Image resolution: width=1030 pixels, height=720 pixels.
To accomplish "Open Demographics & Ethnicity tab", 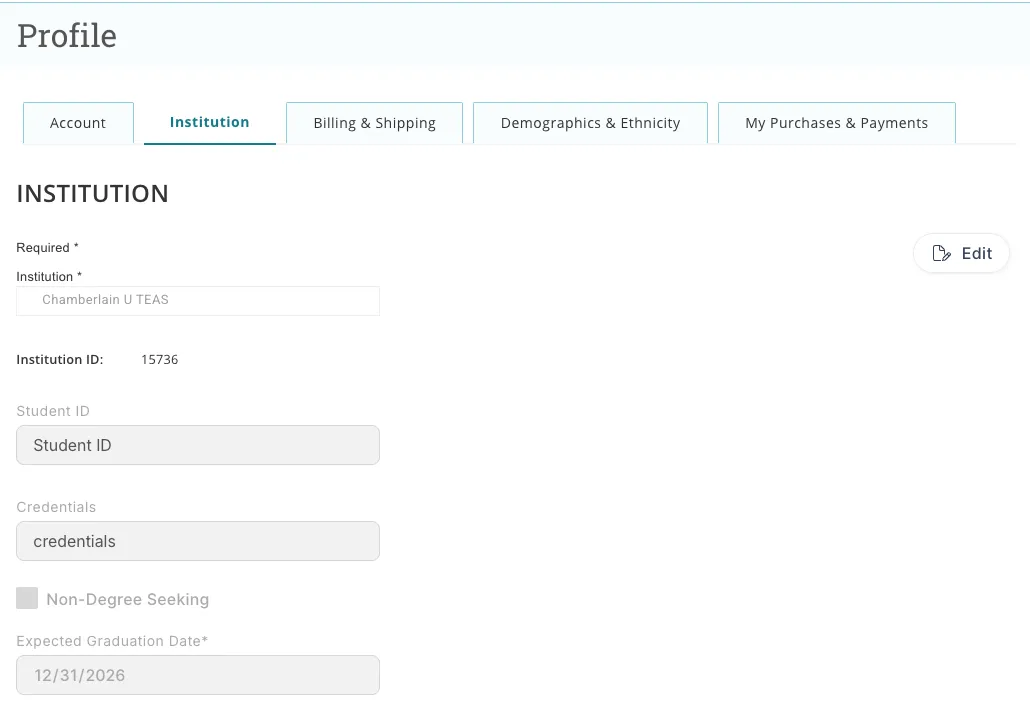I will pyautogui.click(x=590, y=123).
